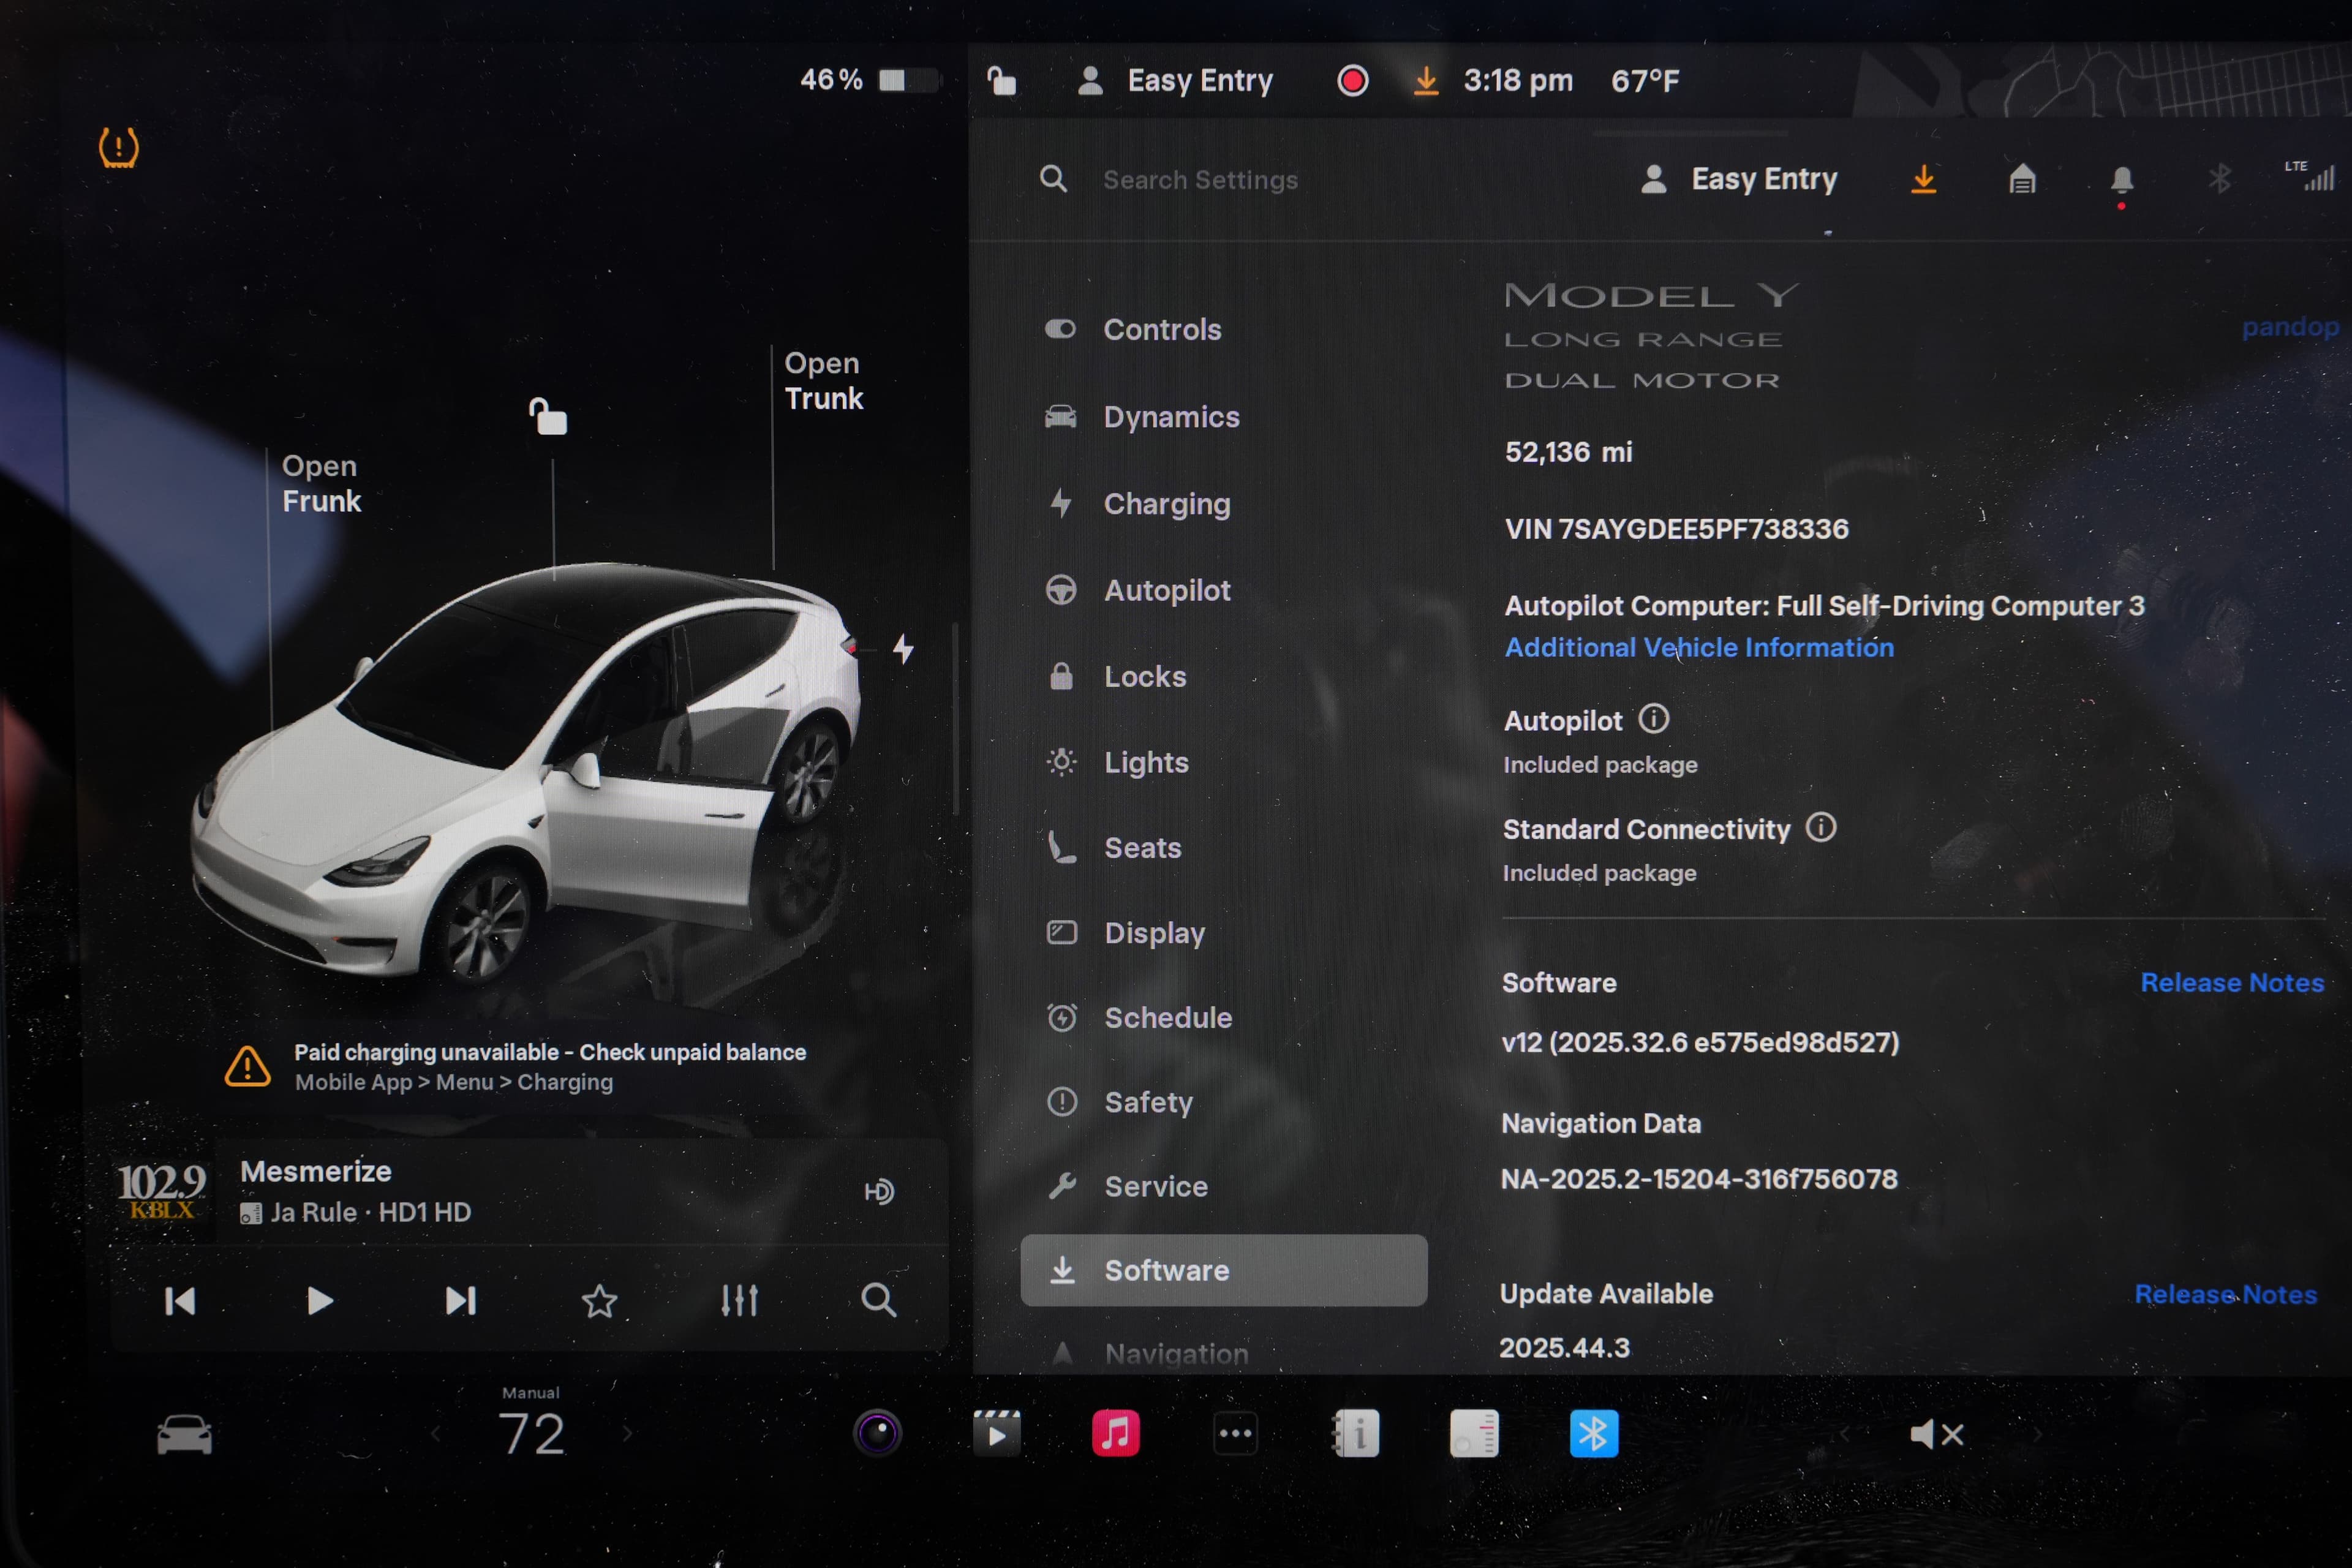Open Theater app in bottom dock
Screen dimensions: 2352x1568
click(997, 1433)
